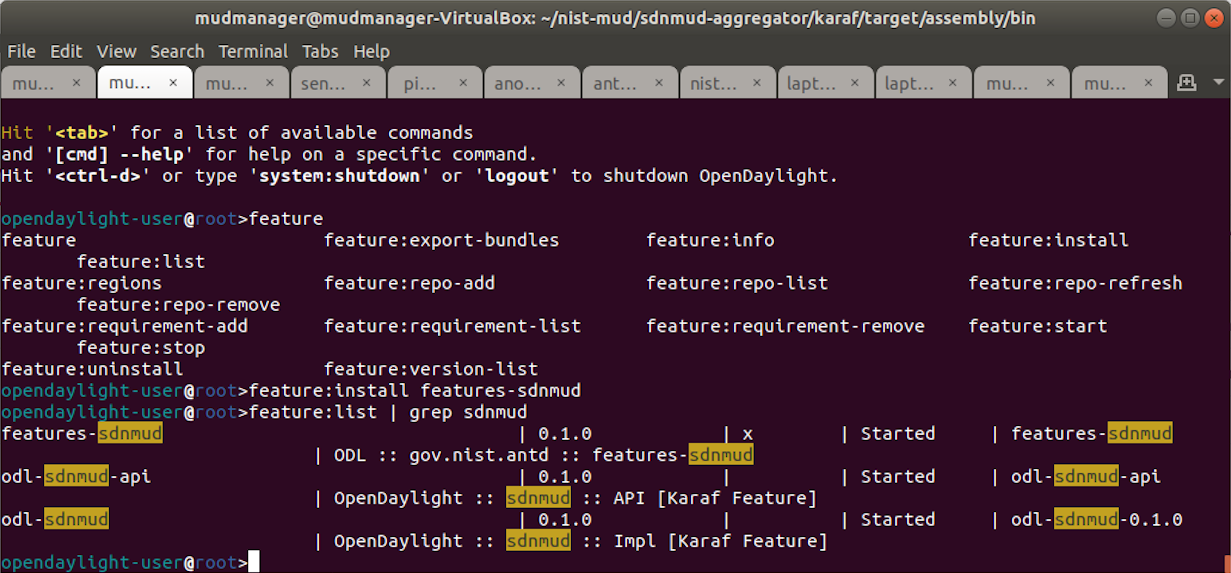
Task: Switch to the sen... tab
Action: 338,84
